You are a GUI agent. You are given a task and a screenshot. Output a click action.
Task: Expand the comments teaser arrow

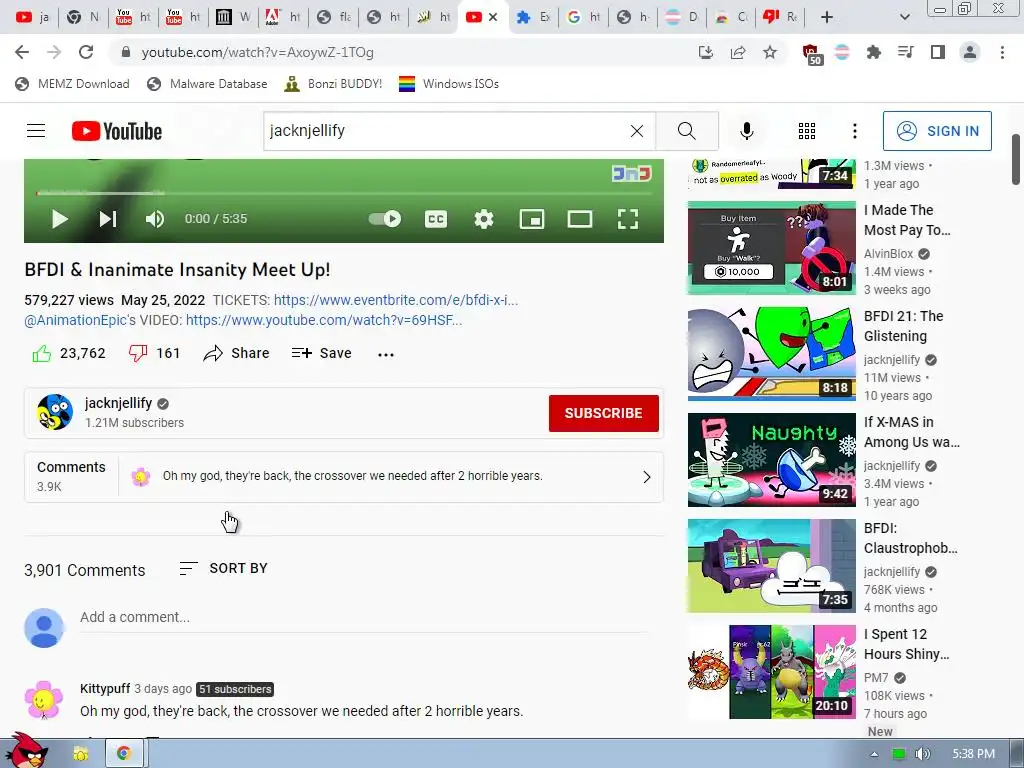[x=647, y=477]
